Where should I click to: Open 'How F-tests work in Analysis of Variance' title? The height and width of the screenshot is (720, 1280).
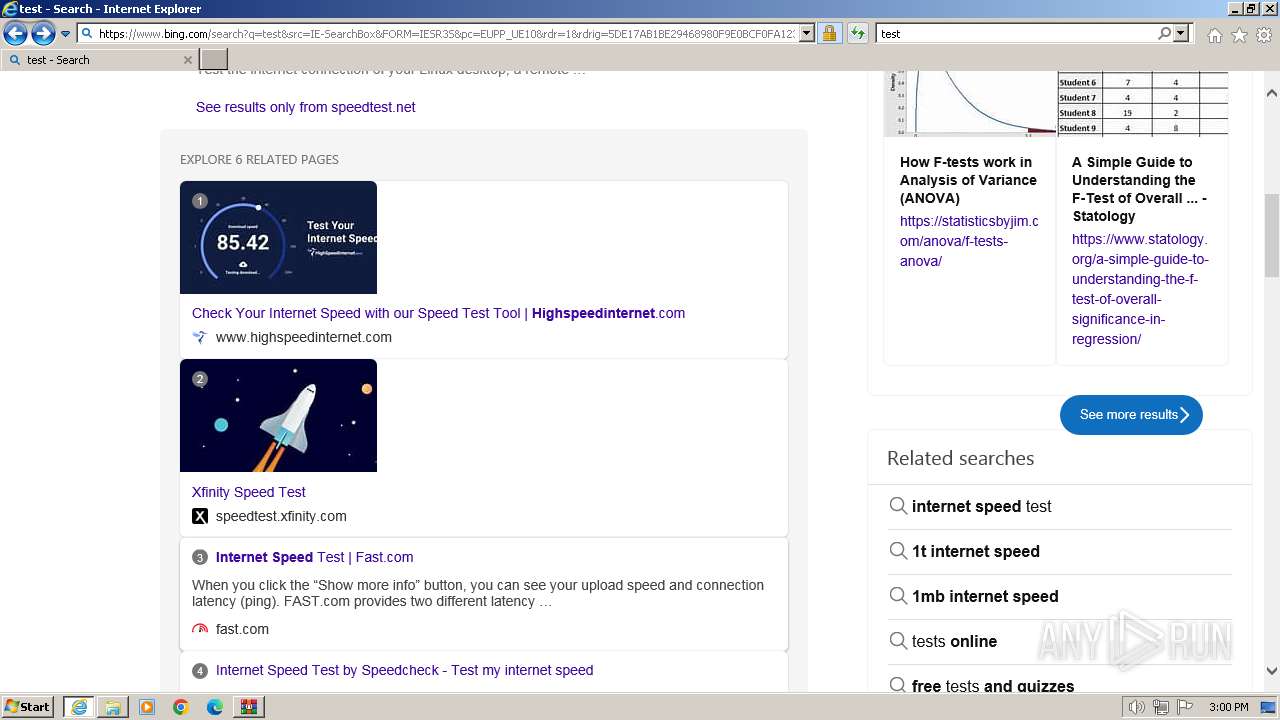968,180
